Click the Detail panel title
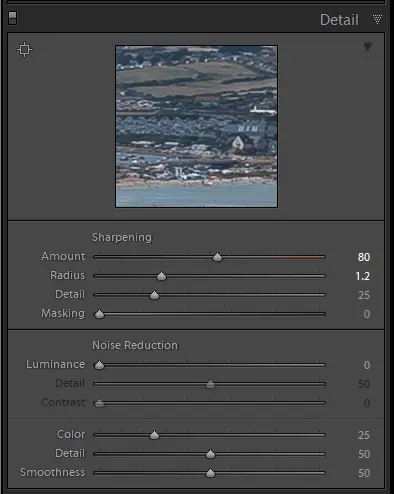 pyautogui.click(x=339, y=20)
